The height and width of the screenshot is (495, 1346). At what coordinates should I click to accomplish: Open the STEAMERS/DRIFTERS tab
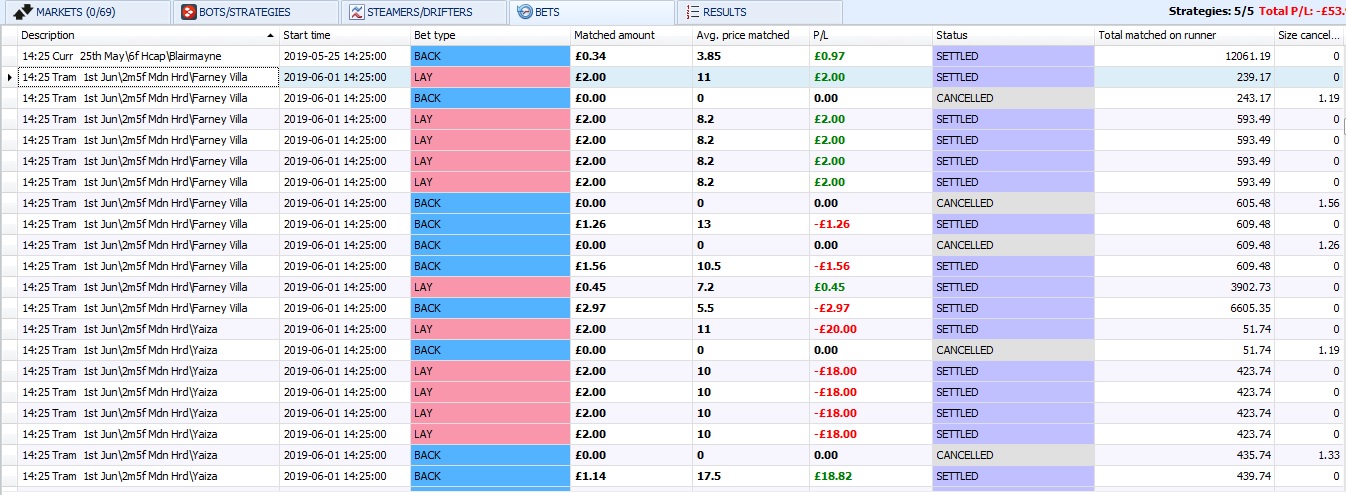pos(423,12)
